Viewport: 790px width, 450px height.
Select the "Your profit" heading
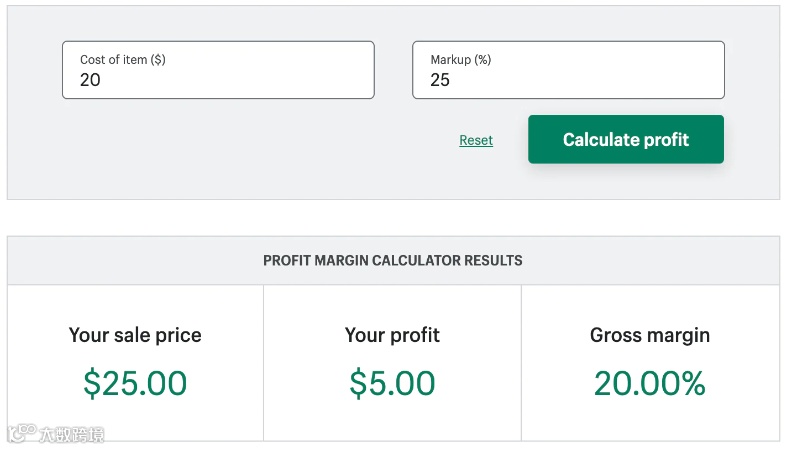[392, 335]
